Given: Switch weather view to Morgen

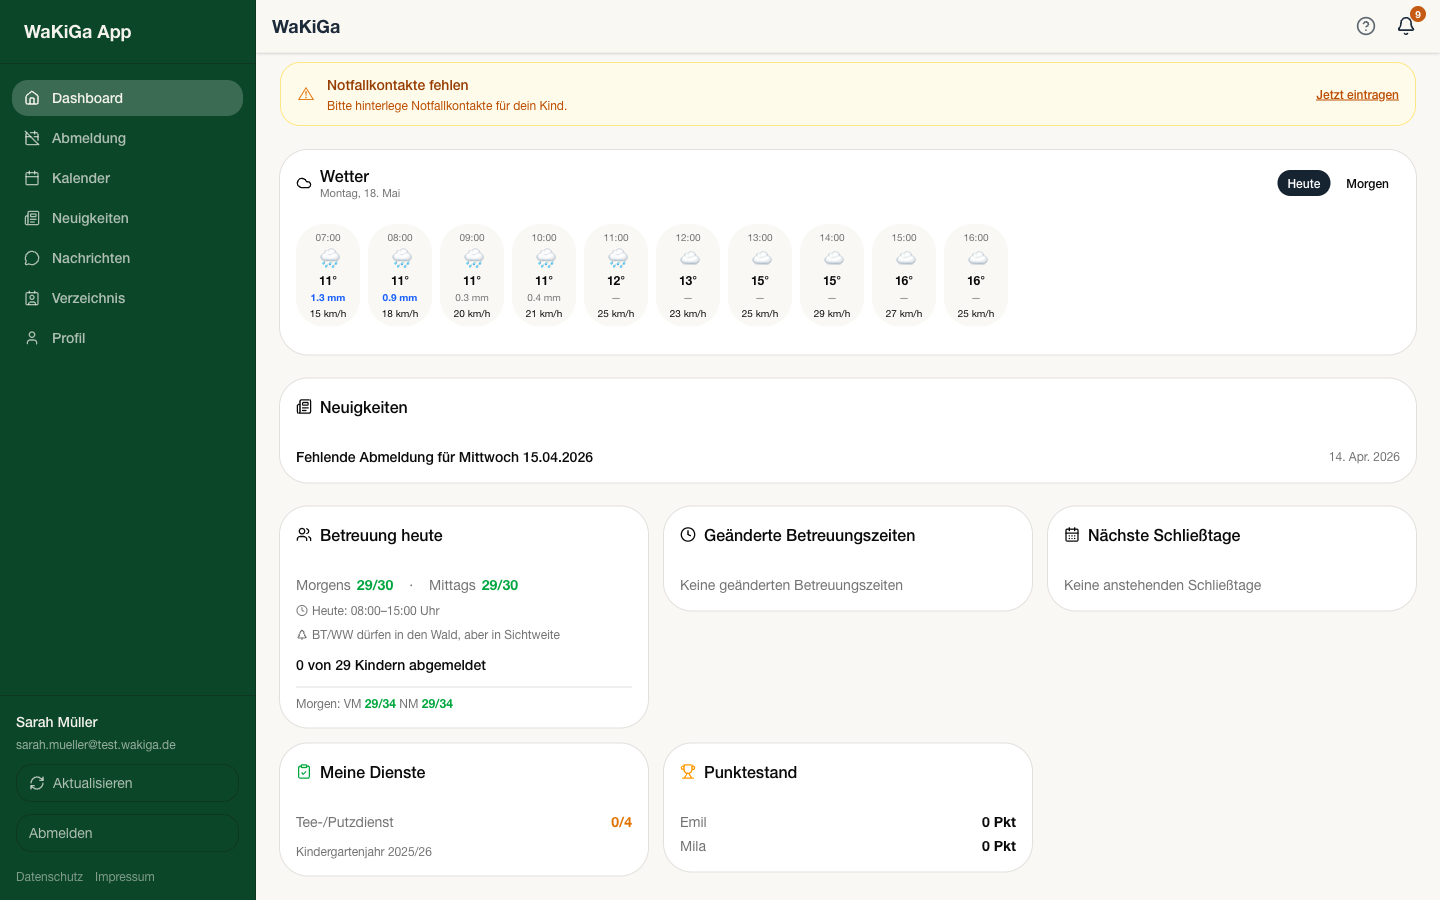Looking at the screenshot, I should (x=1367, y=184).
